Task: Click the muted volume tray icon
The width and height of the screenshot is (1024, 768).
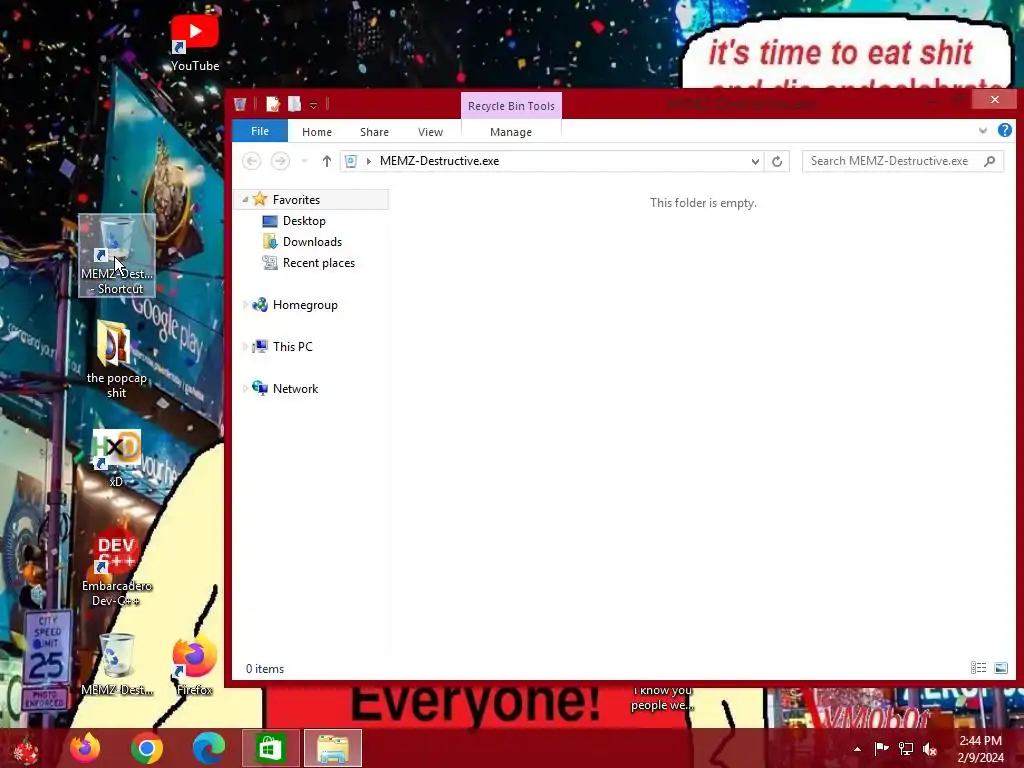Action: click(x=930, y=749)
